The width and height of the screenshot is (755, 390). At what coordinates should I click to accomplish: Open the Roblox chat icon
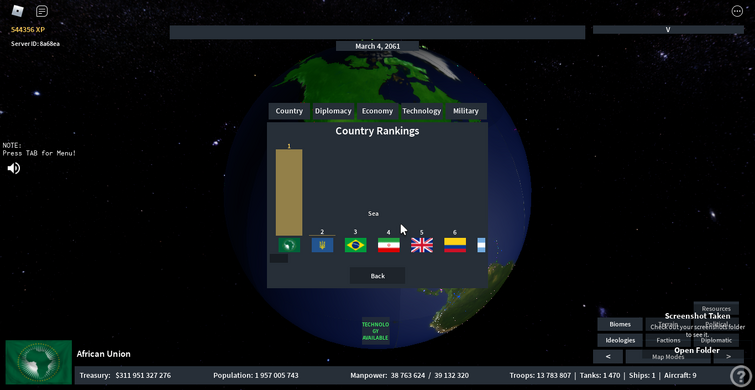tap(42, 11)
